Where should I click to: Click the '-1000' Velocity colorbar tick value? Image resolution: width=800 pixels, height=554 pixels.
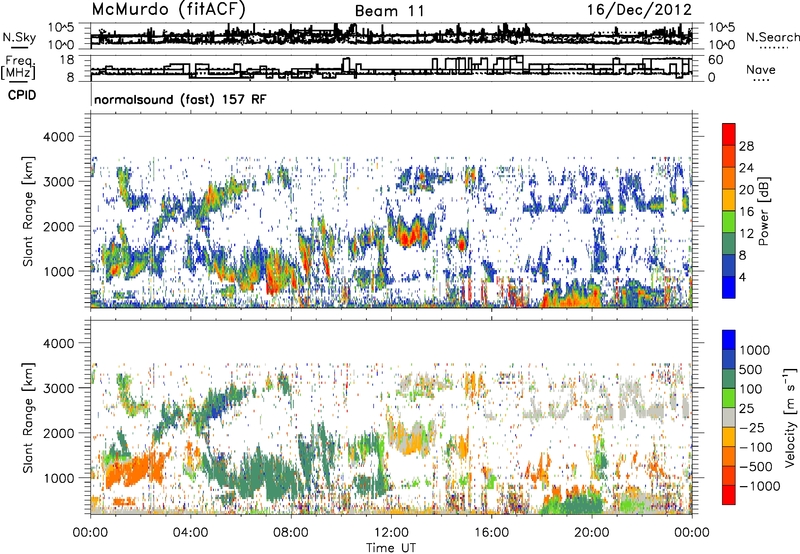[x=759, y=486]
